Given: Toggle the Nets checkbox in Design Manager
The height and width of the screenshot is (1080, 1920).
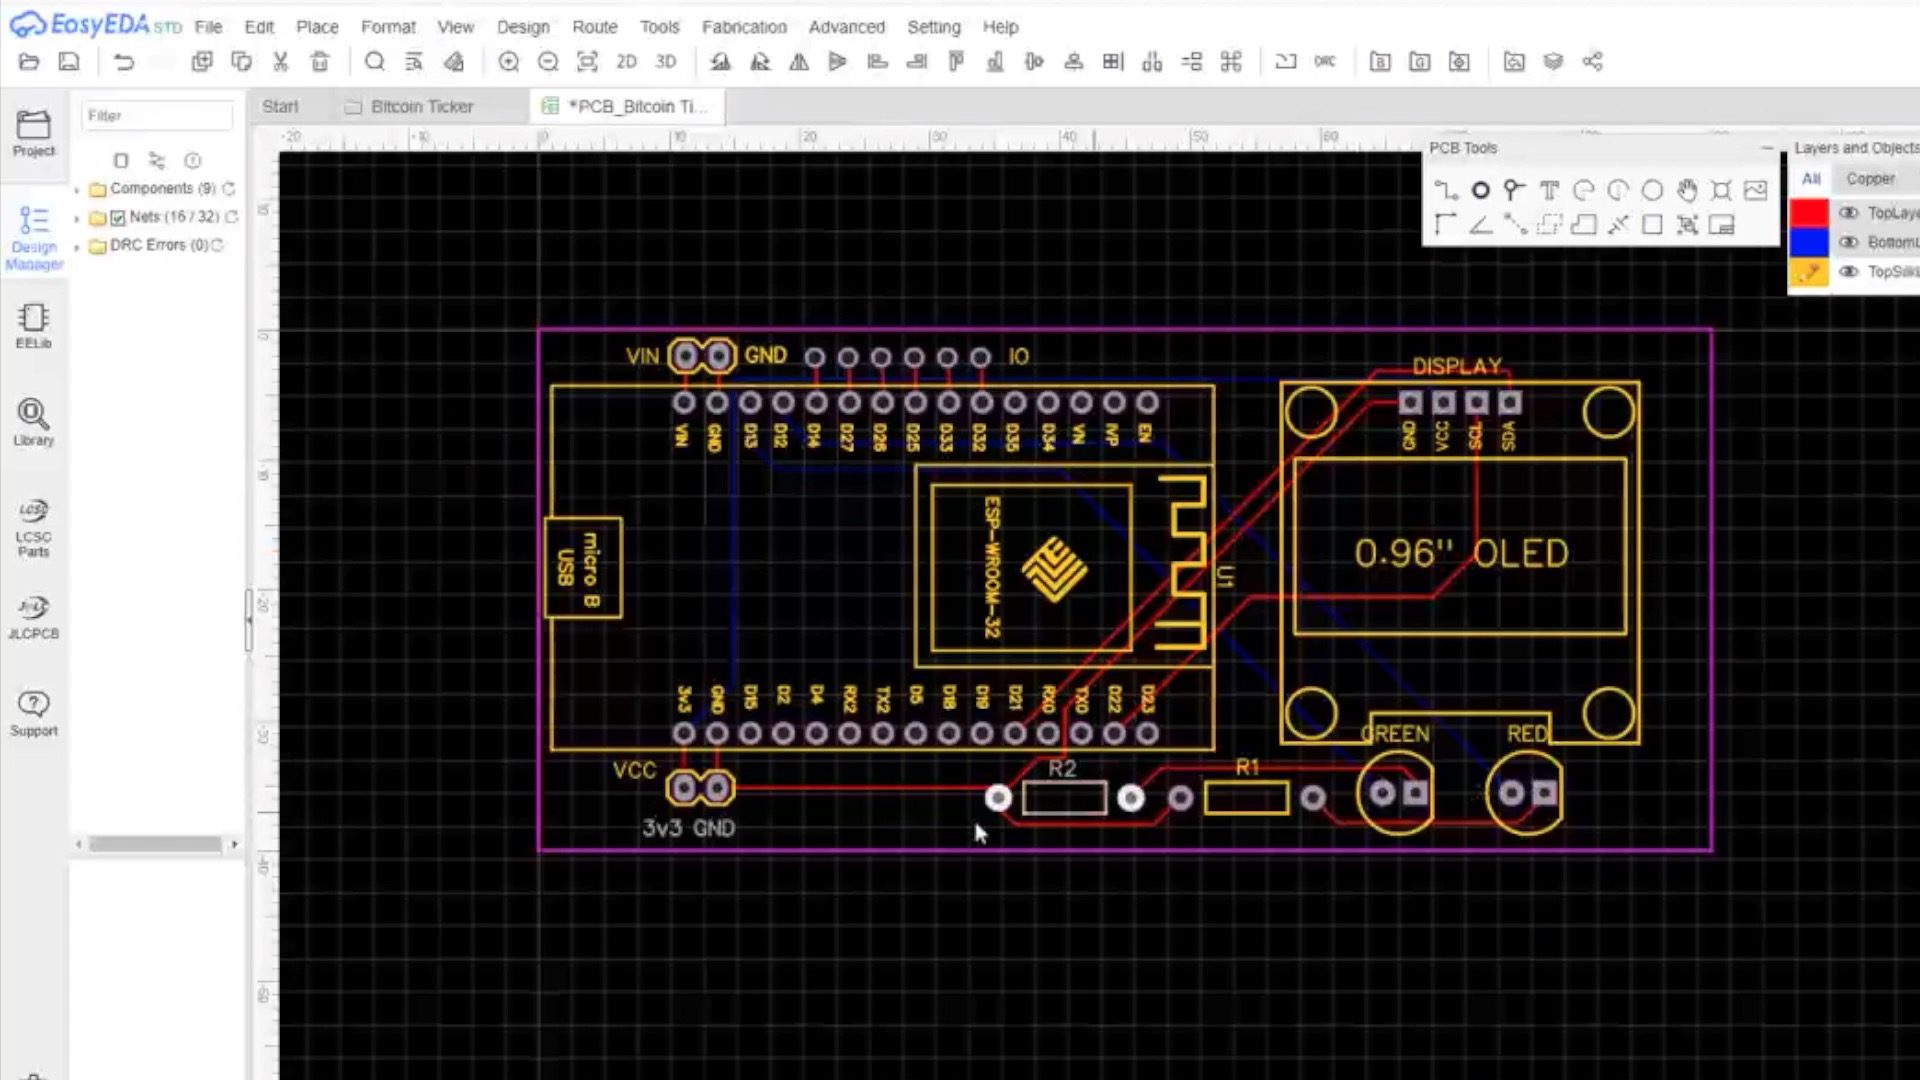Looking at the screenshot, I should [x=118, y=217].
